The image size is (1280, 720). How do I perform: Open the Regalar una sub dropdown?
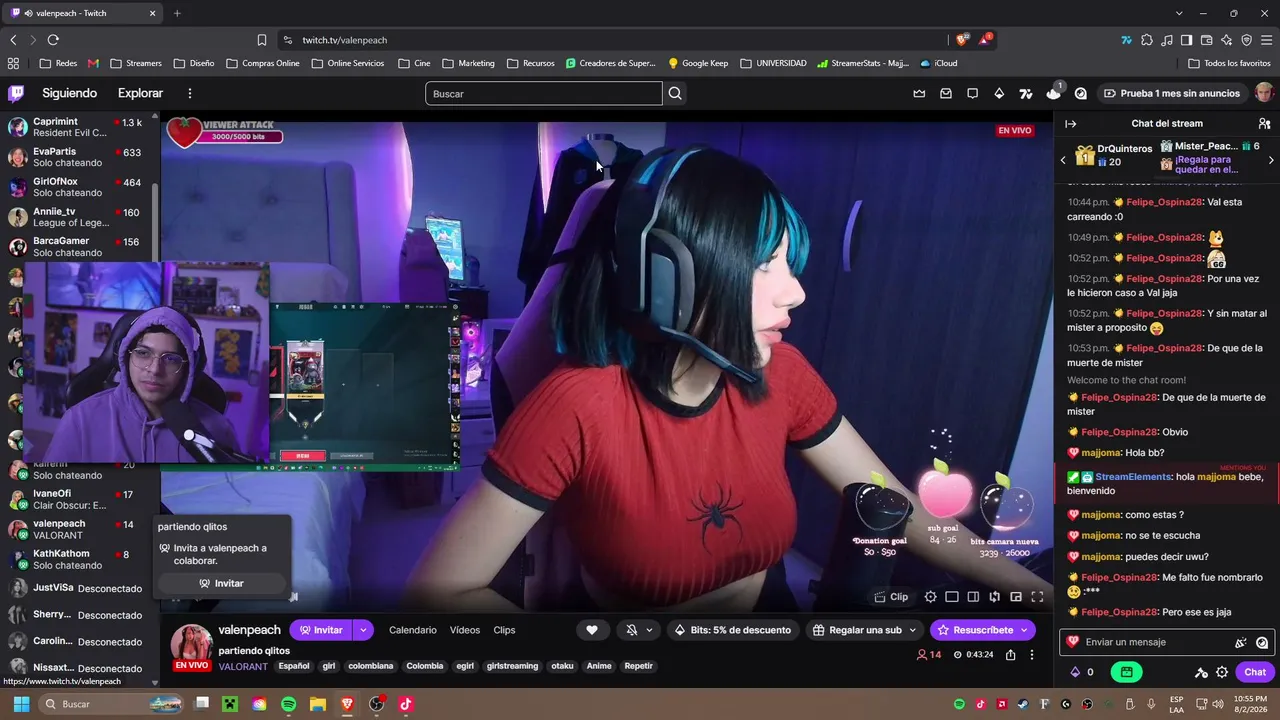[x=864, y=630]
